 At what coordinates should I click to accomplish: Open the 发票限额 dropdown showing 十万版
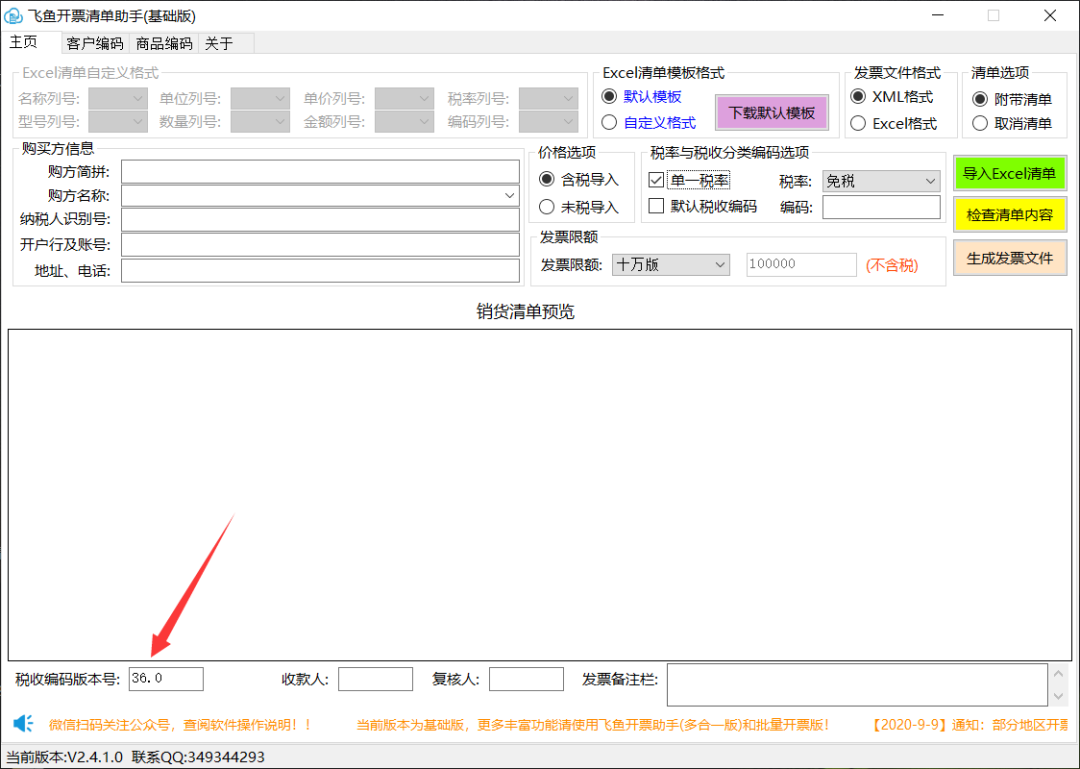(x=670, y=265)
